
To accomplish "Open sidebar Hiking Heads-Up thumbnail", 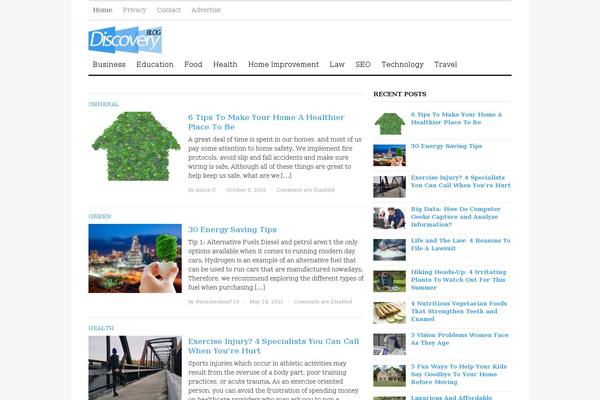I will pos(390,281).
